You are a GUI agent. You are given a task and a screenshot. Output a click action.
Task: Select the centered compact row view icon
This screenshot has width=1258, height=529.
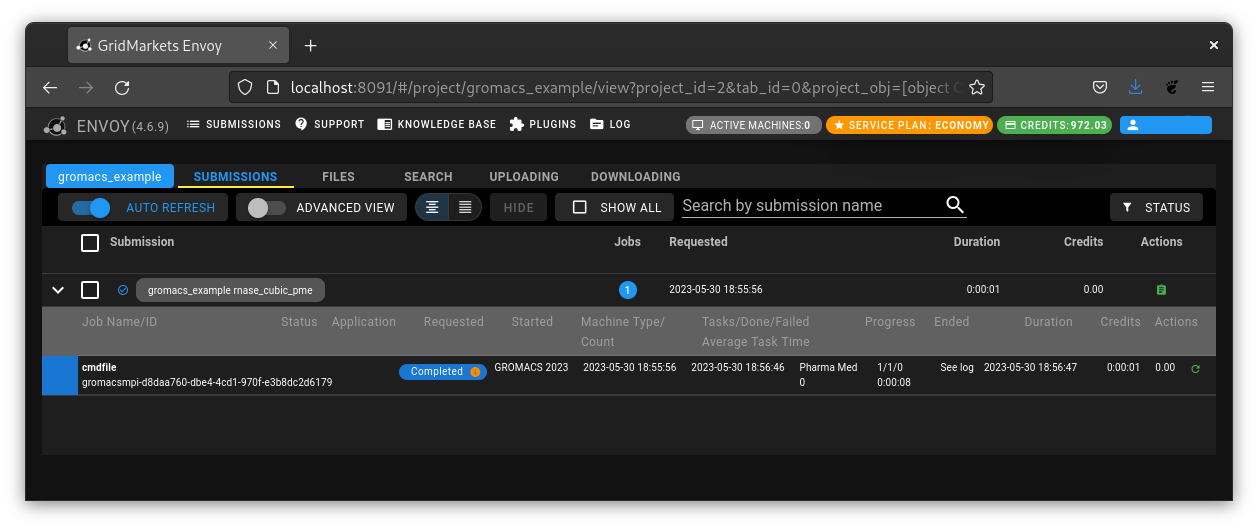click(x=432, y=207)
